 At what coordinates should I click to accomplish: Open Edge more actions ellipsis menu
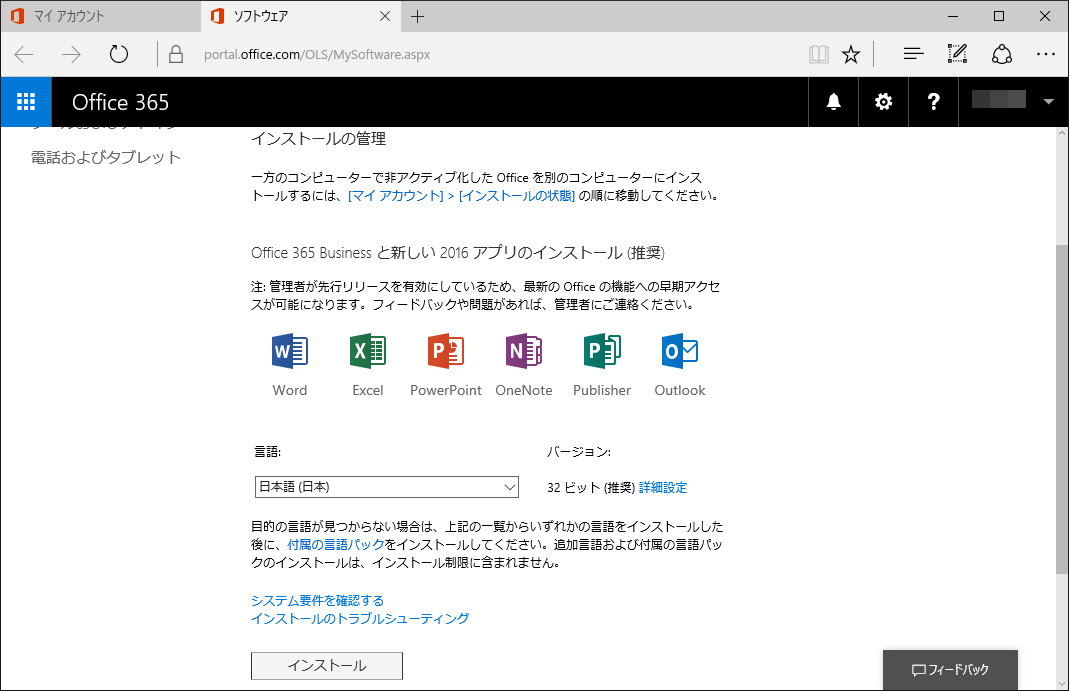(x=1045, y=54)
